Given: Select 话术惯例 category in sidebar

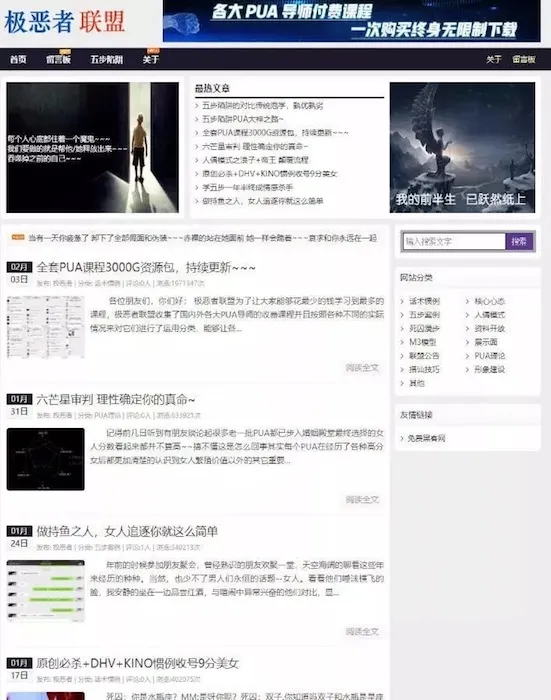Looking at the screenshot, I should tap(424, 301).
